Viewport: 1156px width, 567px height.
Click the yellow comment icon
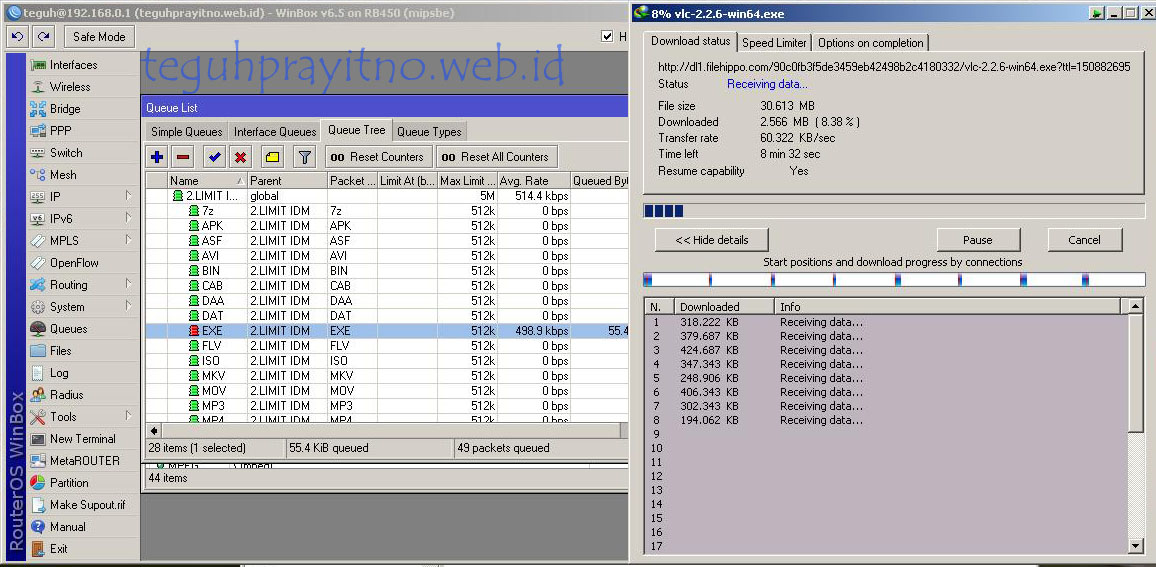(272, 156)
